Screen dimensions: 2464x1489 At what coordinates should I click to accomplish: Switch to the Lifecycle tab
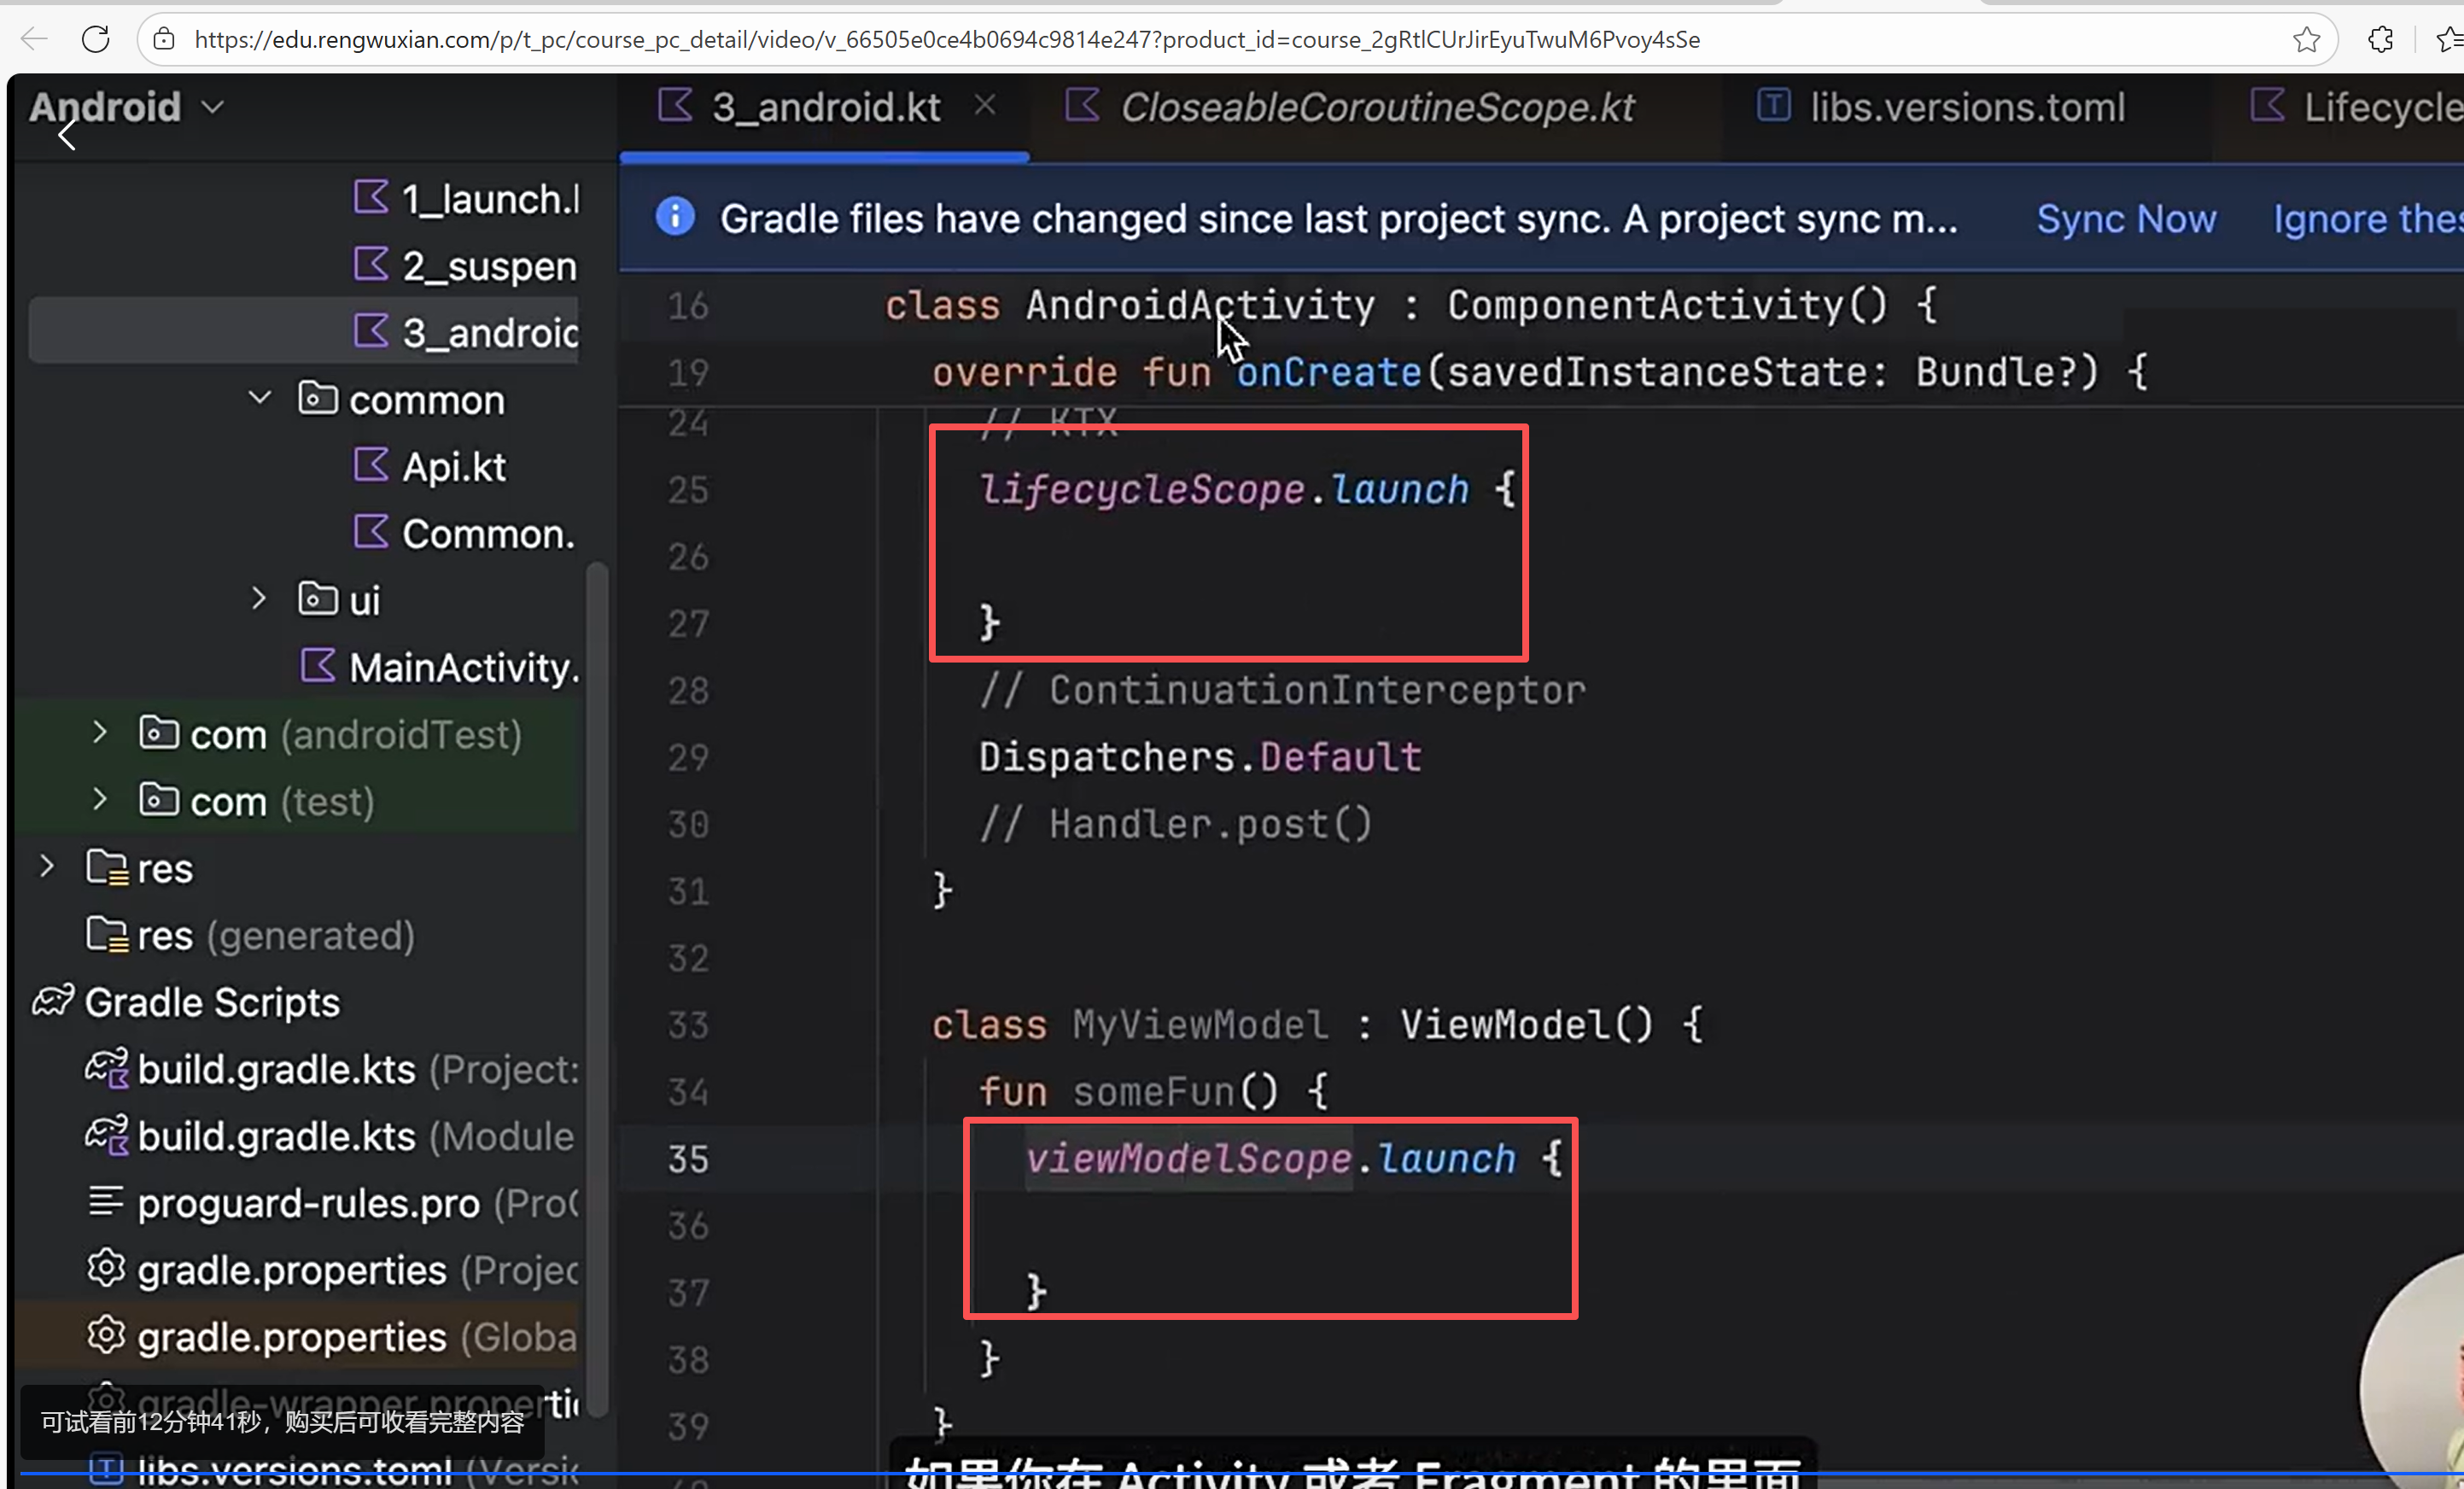[x=2356, y=107]
